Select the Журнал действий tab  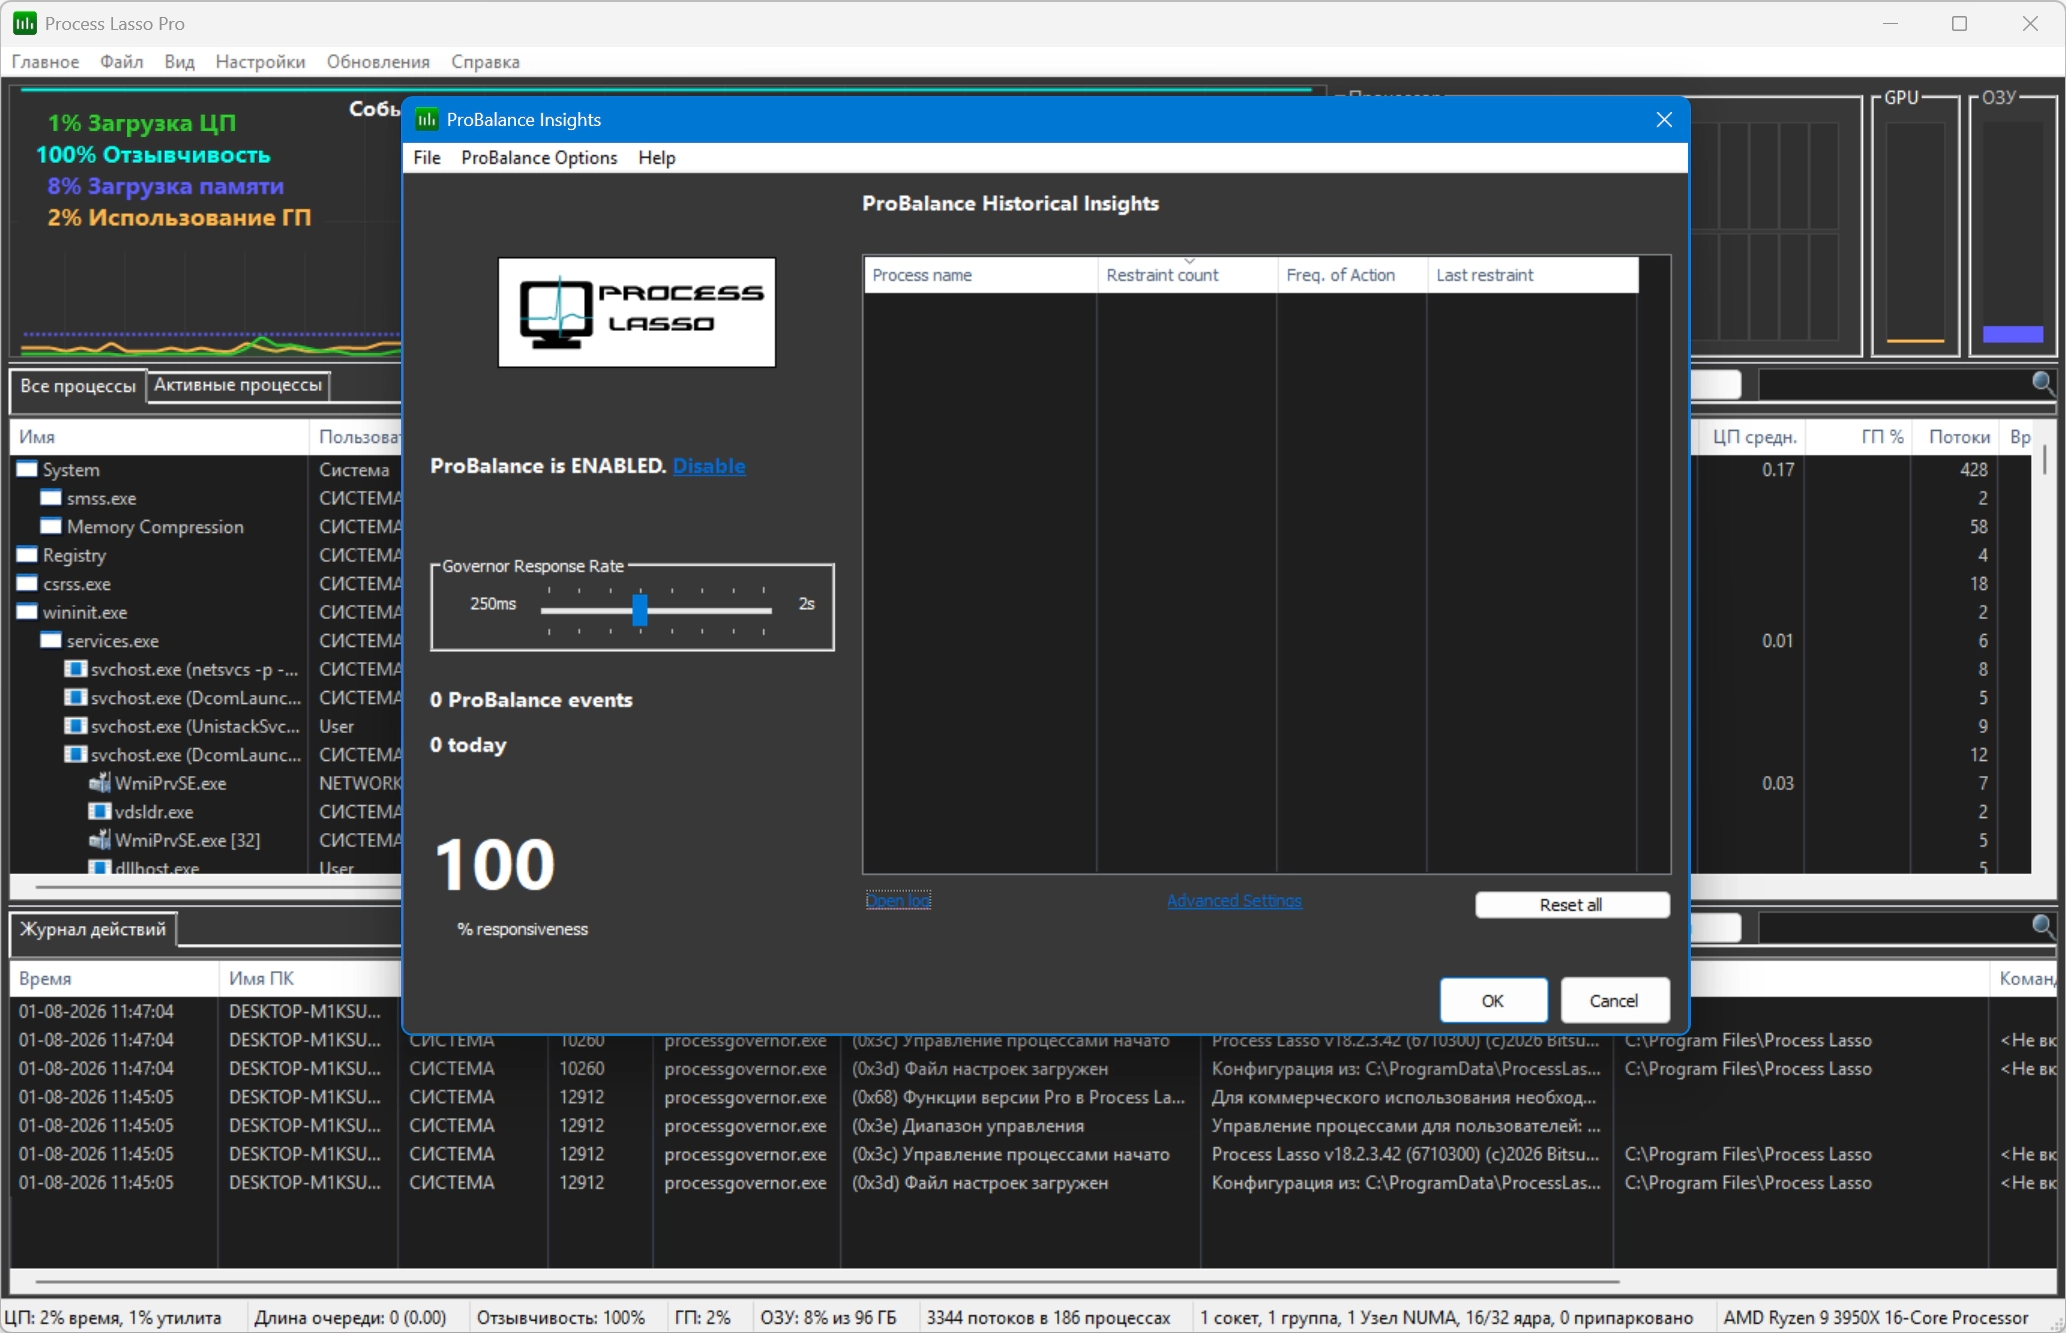tap(93, 929)
